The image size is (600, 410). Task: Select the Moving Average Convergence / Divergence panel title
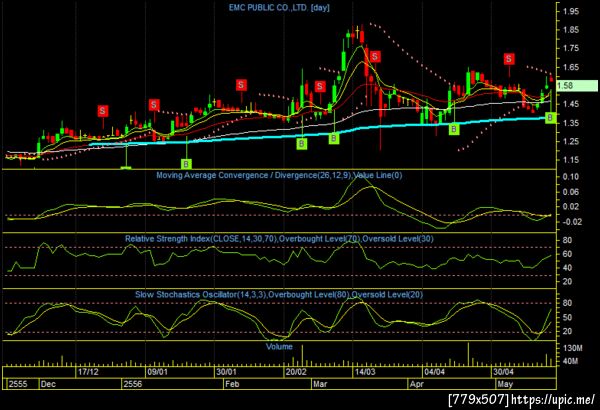tap(279, 175)
